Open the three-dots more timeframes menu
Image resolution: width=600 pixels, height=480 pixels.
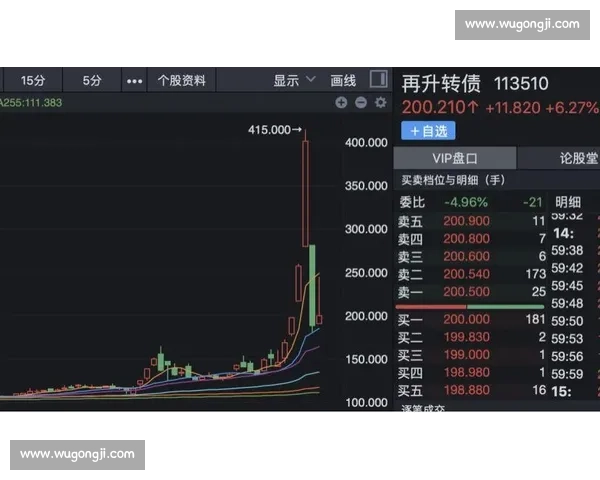[134, 81]
